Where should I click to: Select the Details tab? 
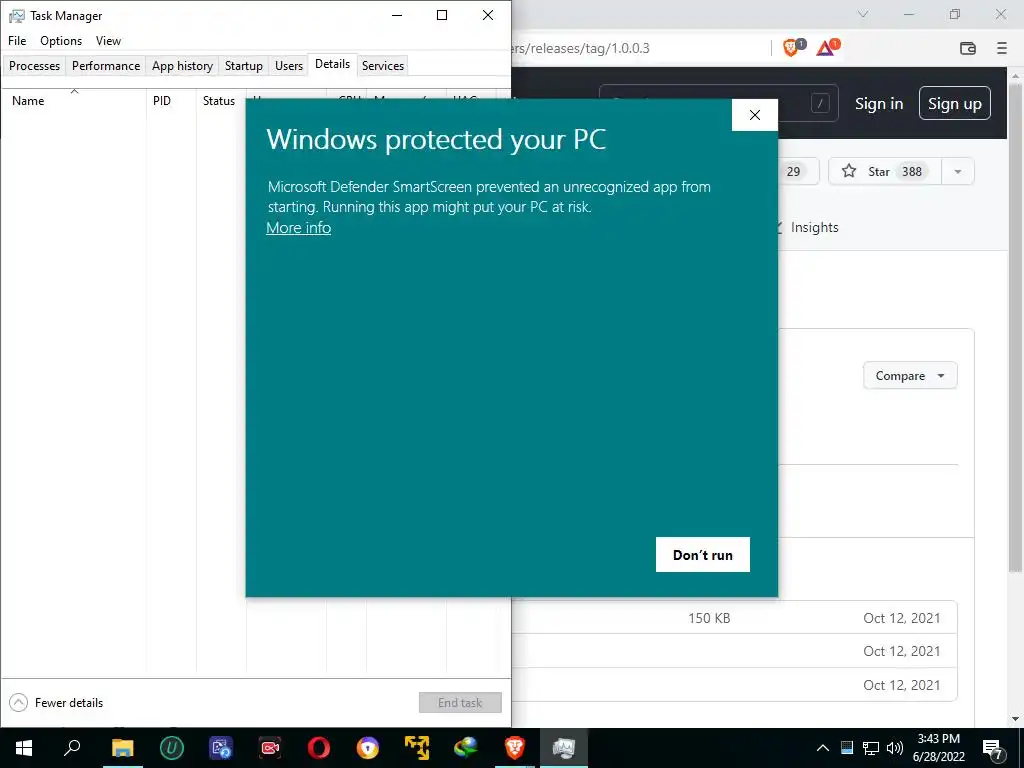pyautogui.click(x=332, y=64)
